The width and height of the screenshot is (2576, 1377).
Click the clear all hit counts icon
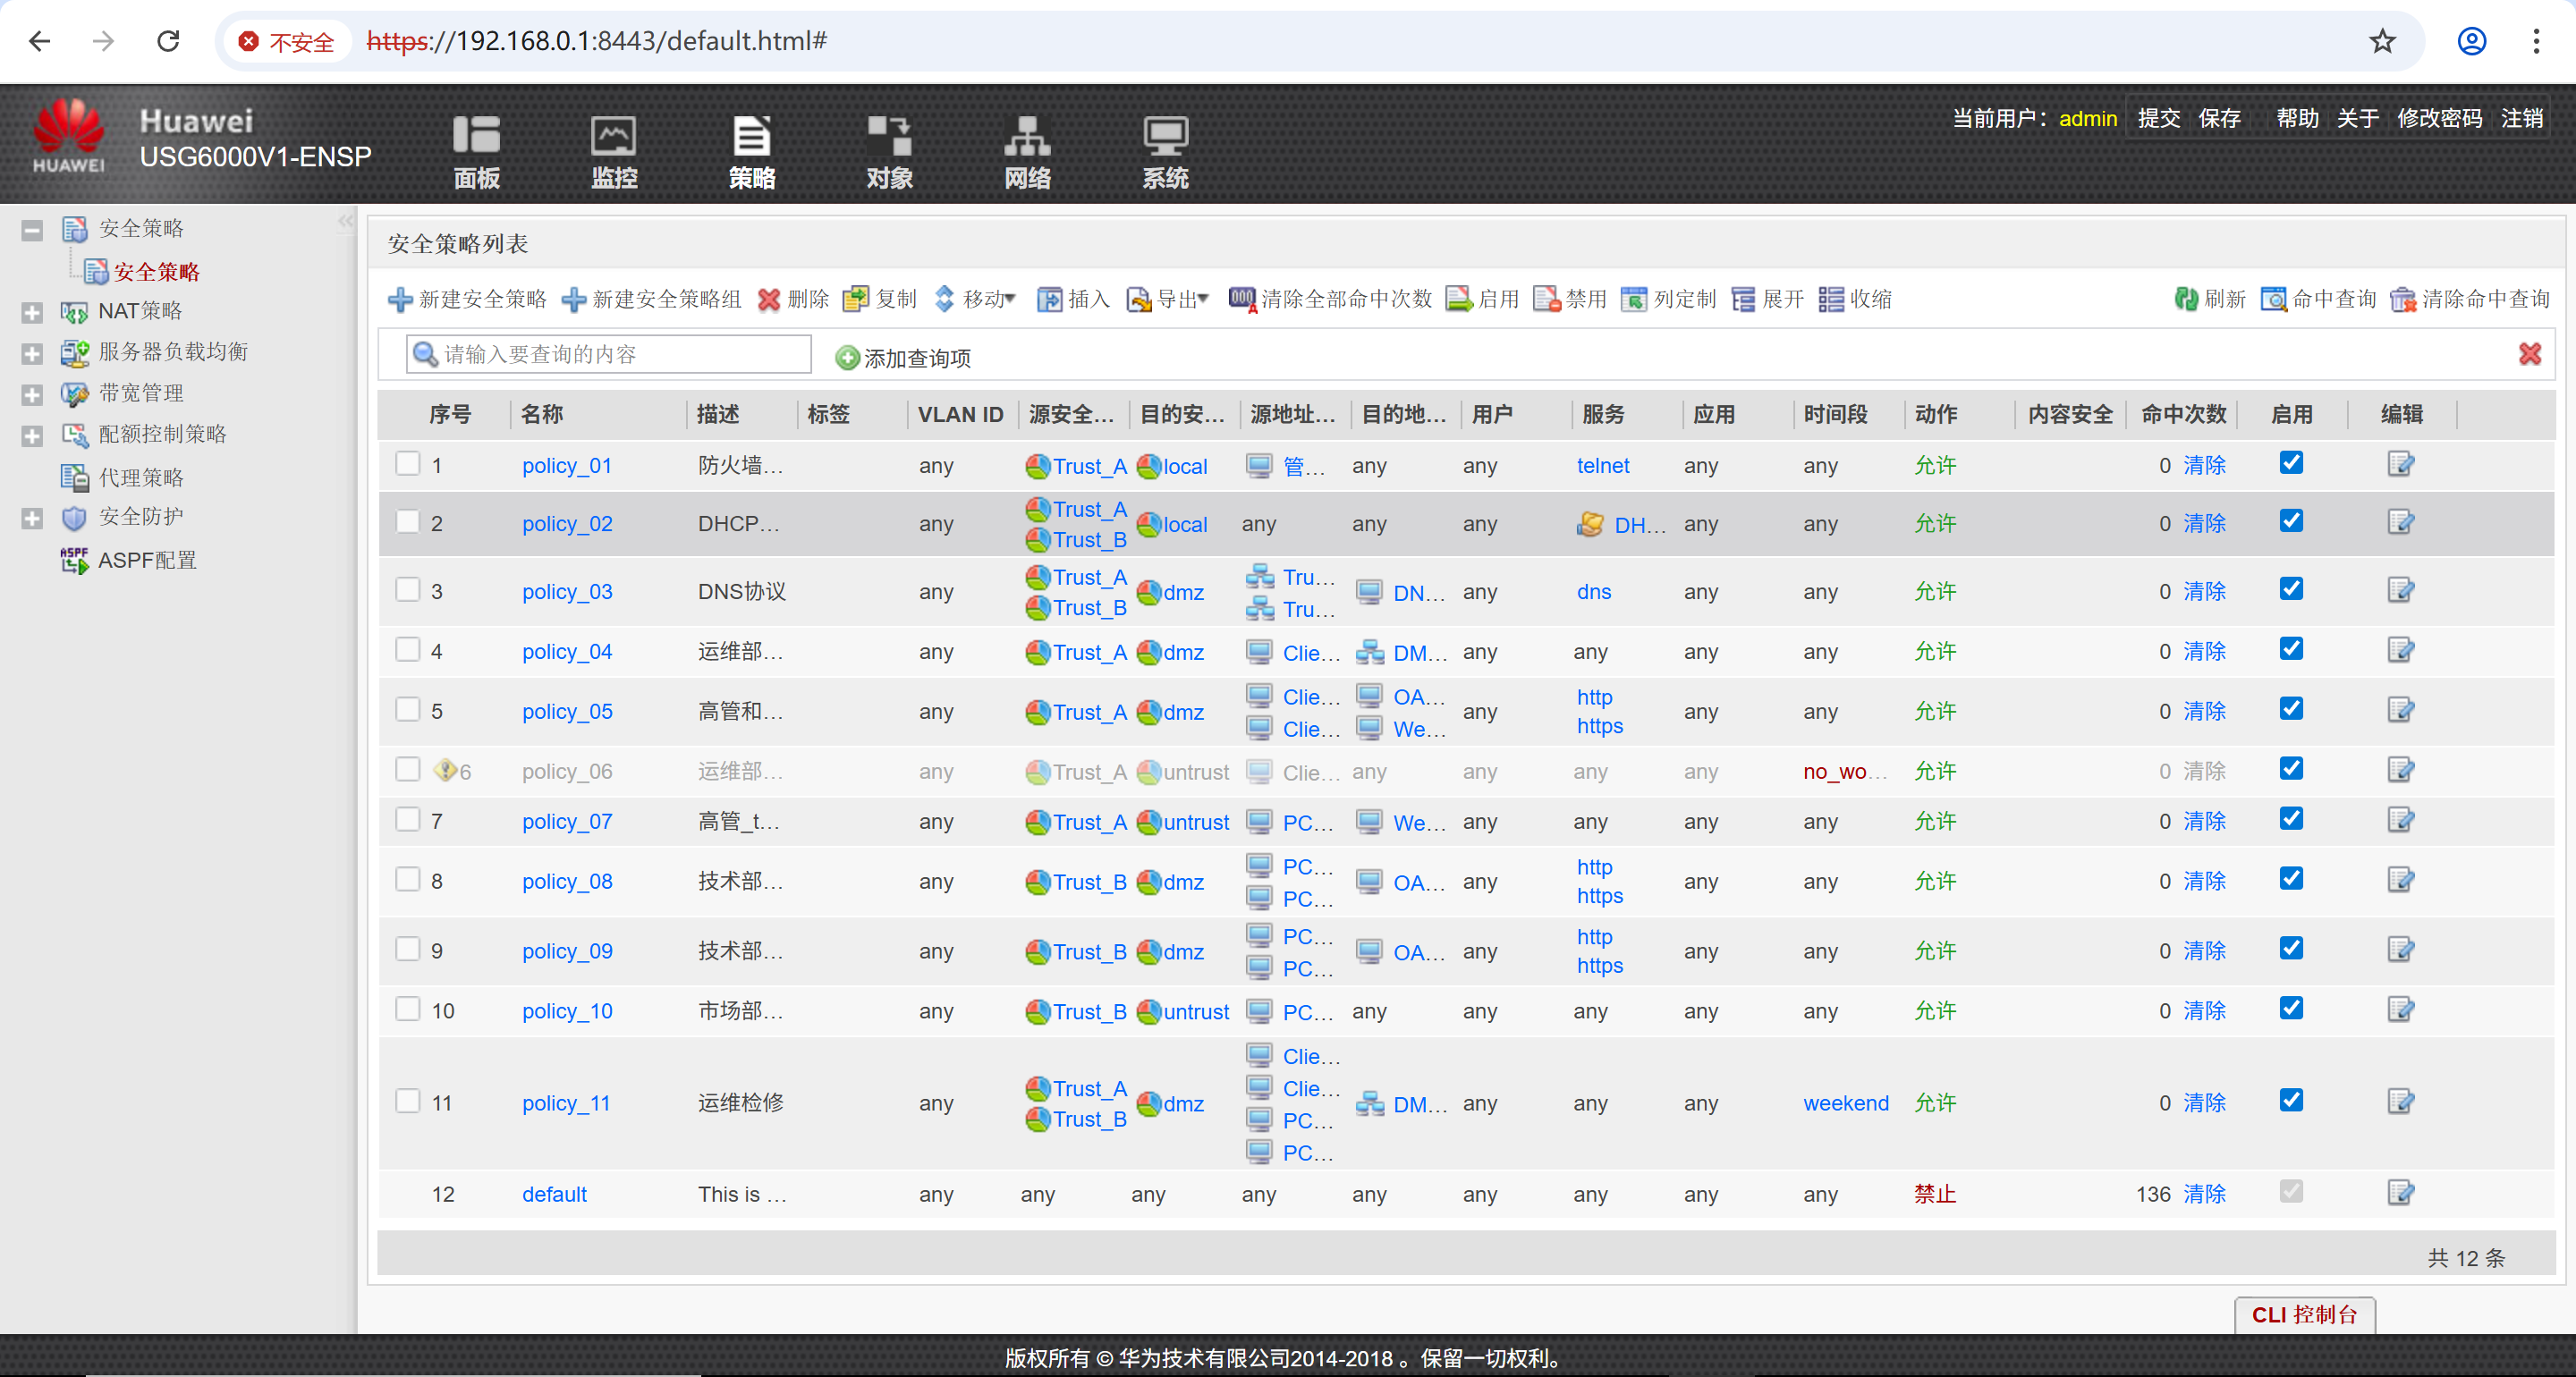[1241, 299]
